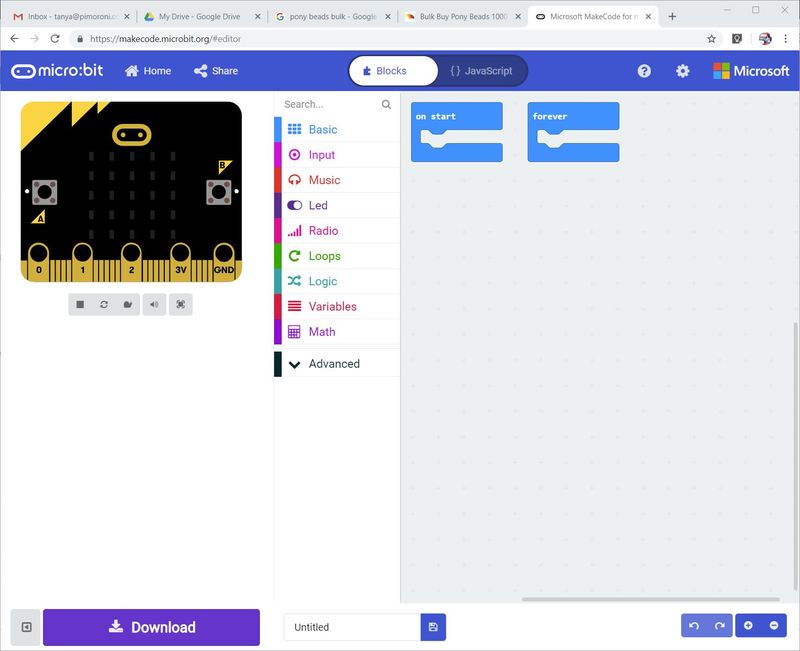This screenshot has height=651, width=800.
Task: Download the program to micro:bit
Action: click(152, 627)
